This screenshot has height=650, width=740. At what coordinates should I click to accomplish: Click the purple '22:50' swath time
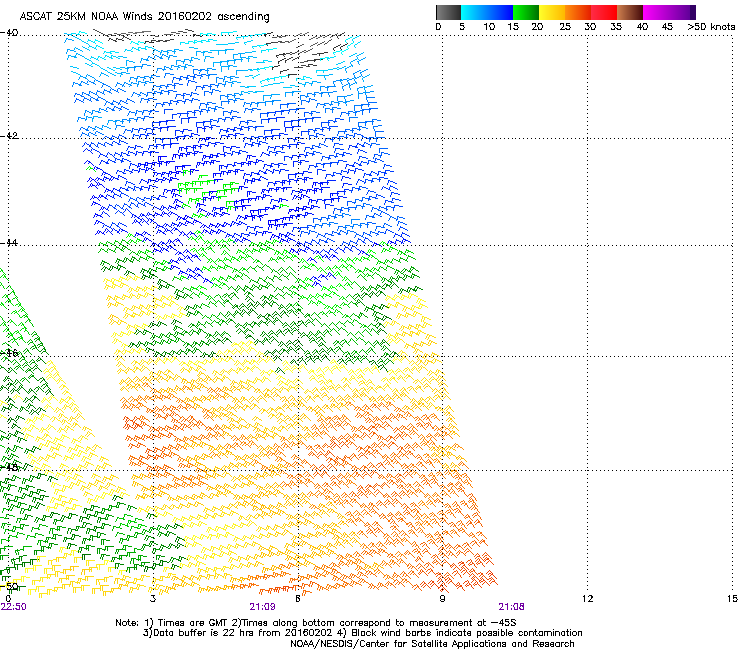pos(13,607)
